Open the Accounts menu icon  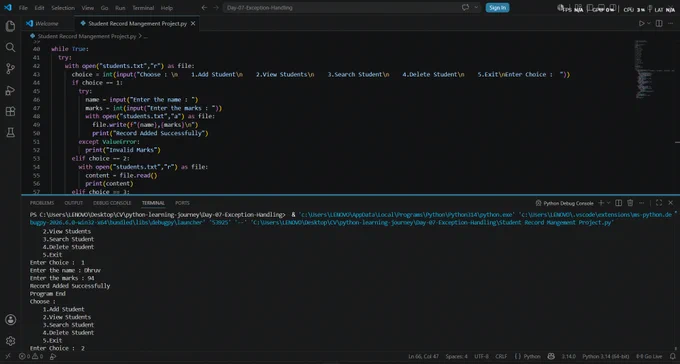10,320
